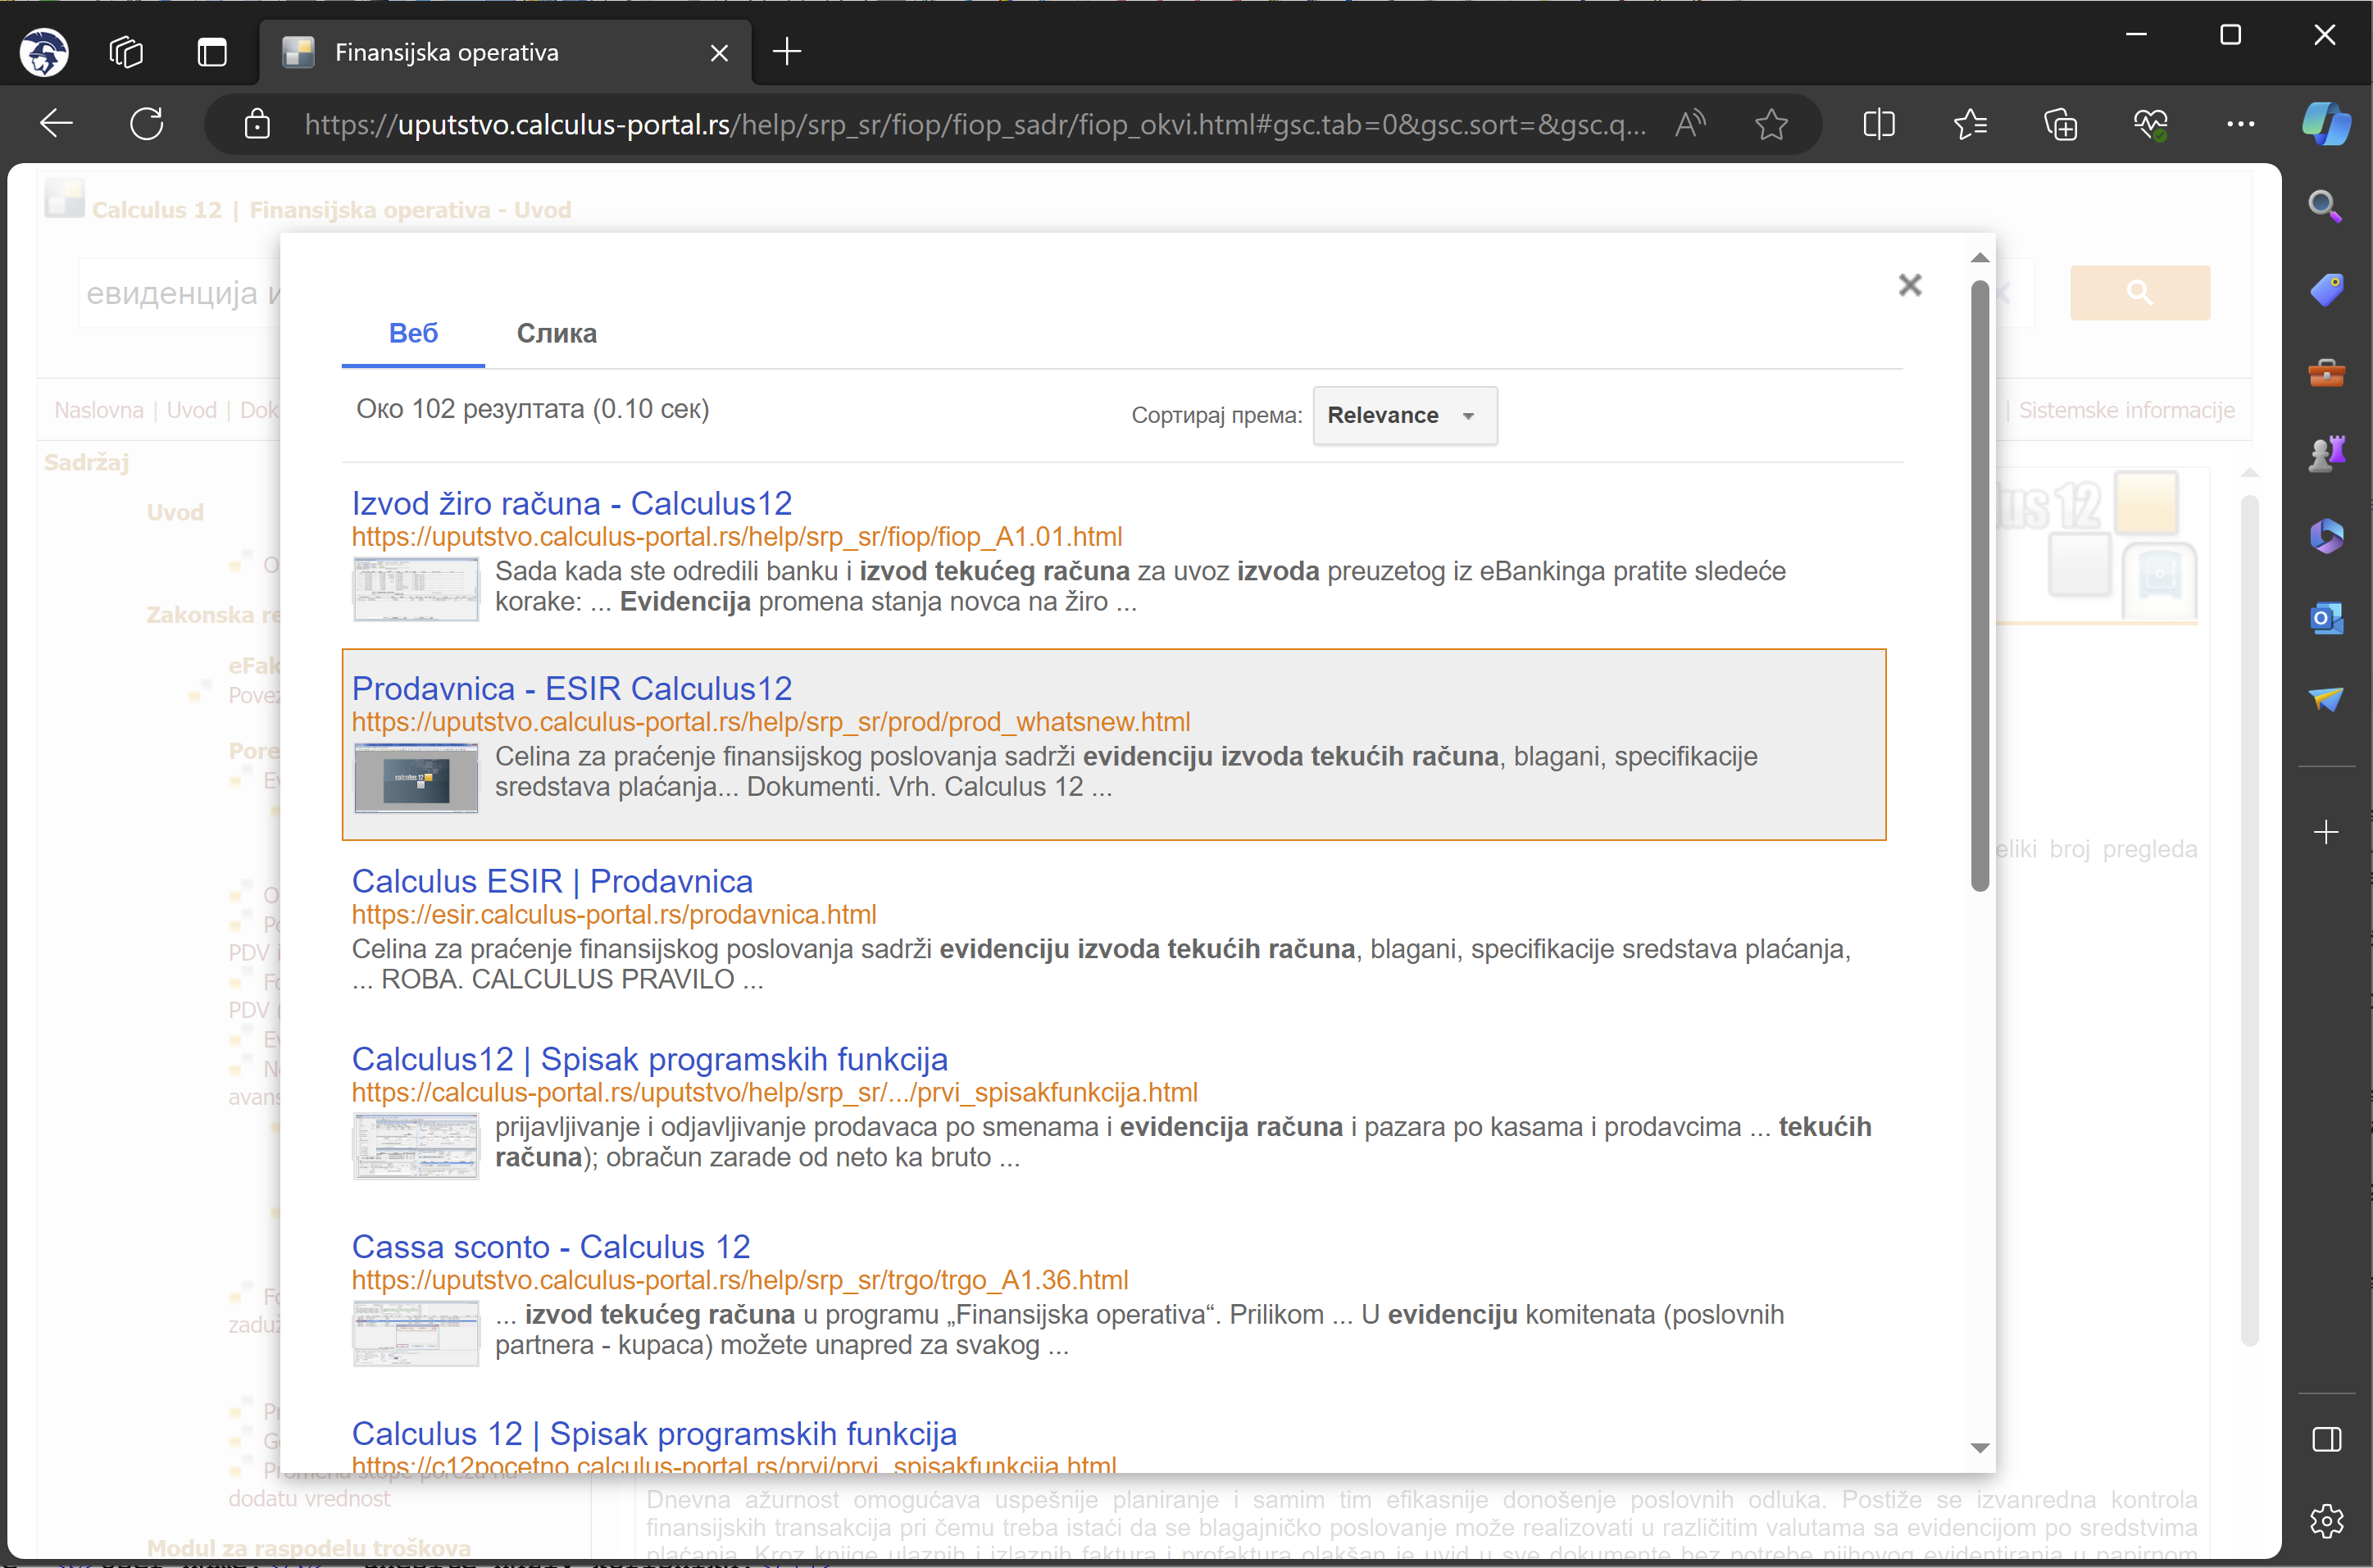Image resolution: width=2373 pixels, height=1568 pixels.
Task: Select the Веб results tab
Action: [413, 333]
